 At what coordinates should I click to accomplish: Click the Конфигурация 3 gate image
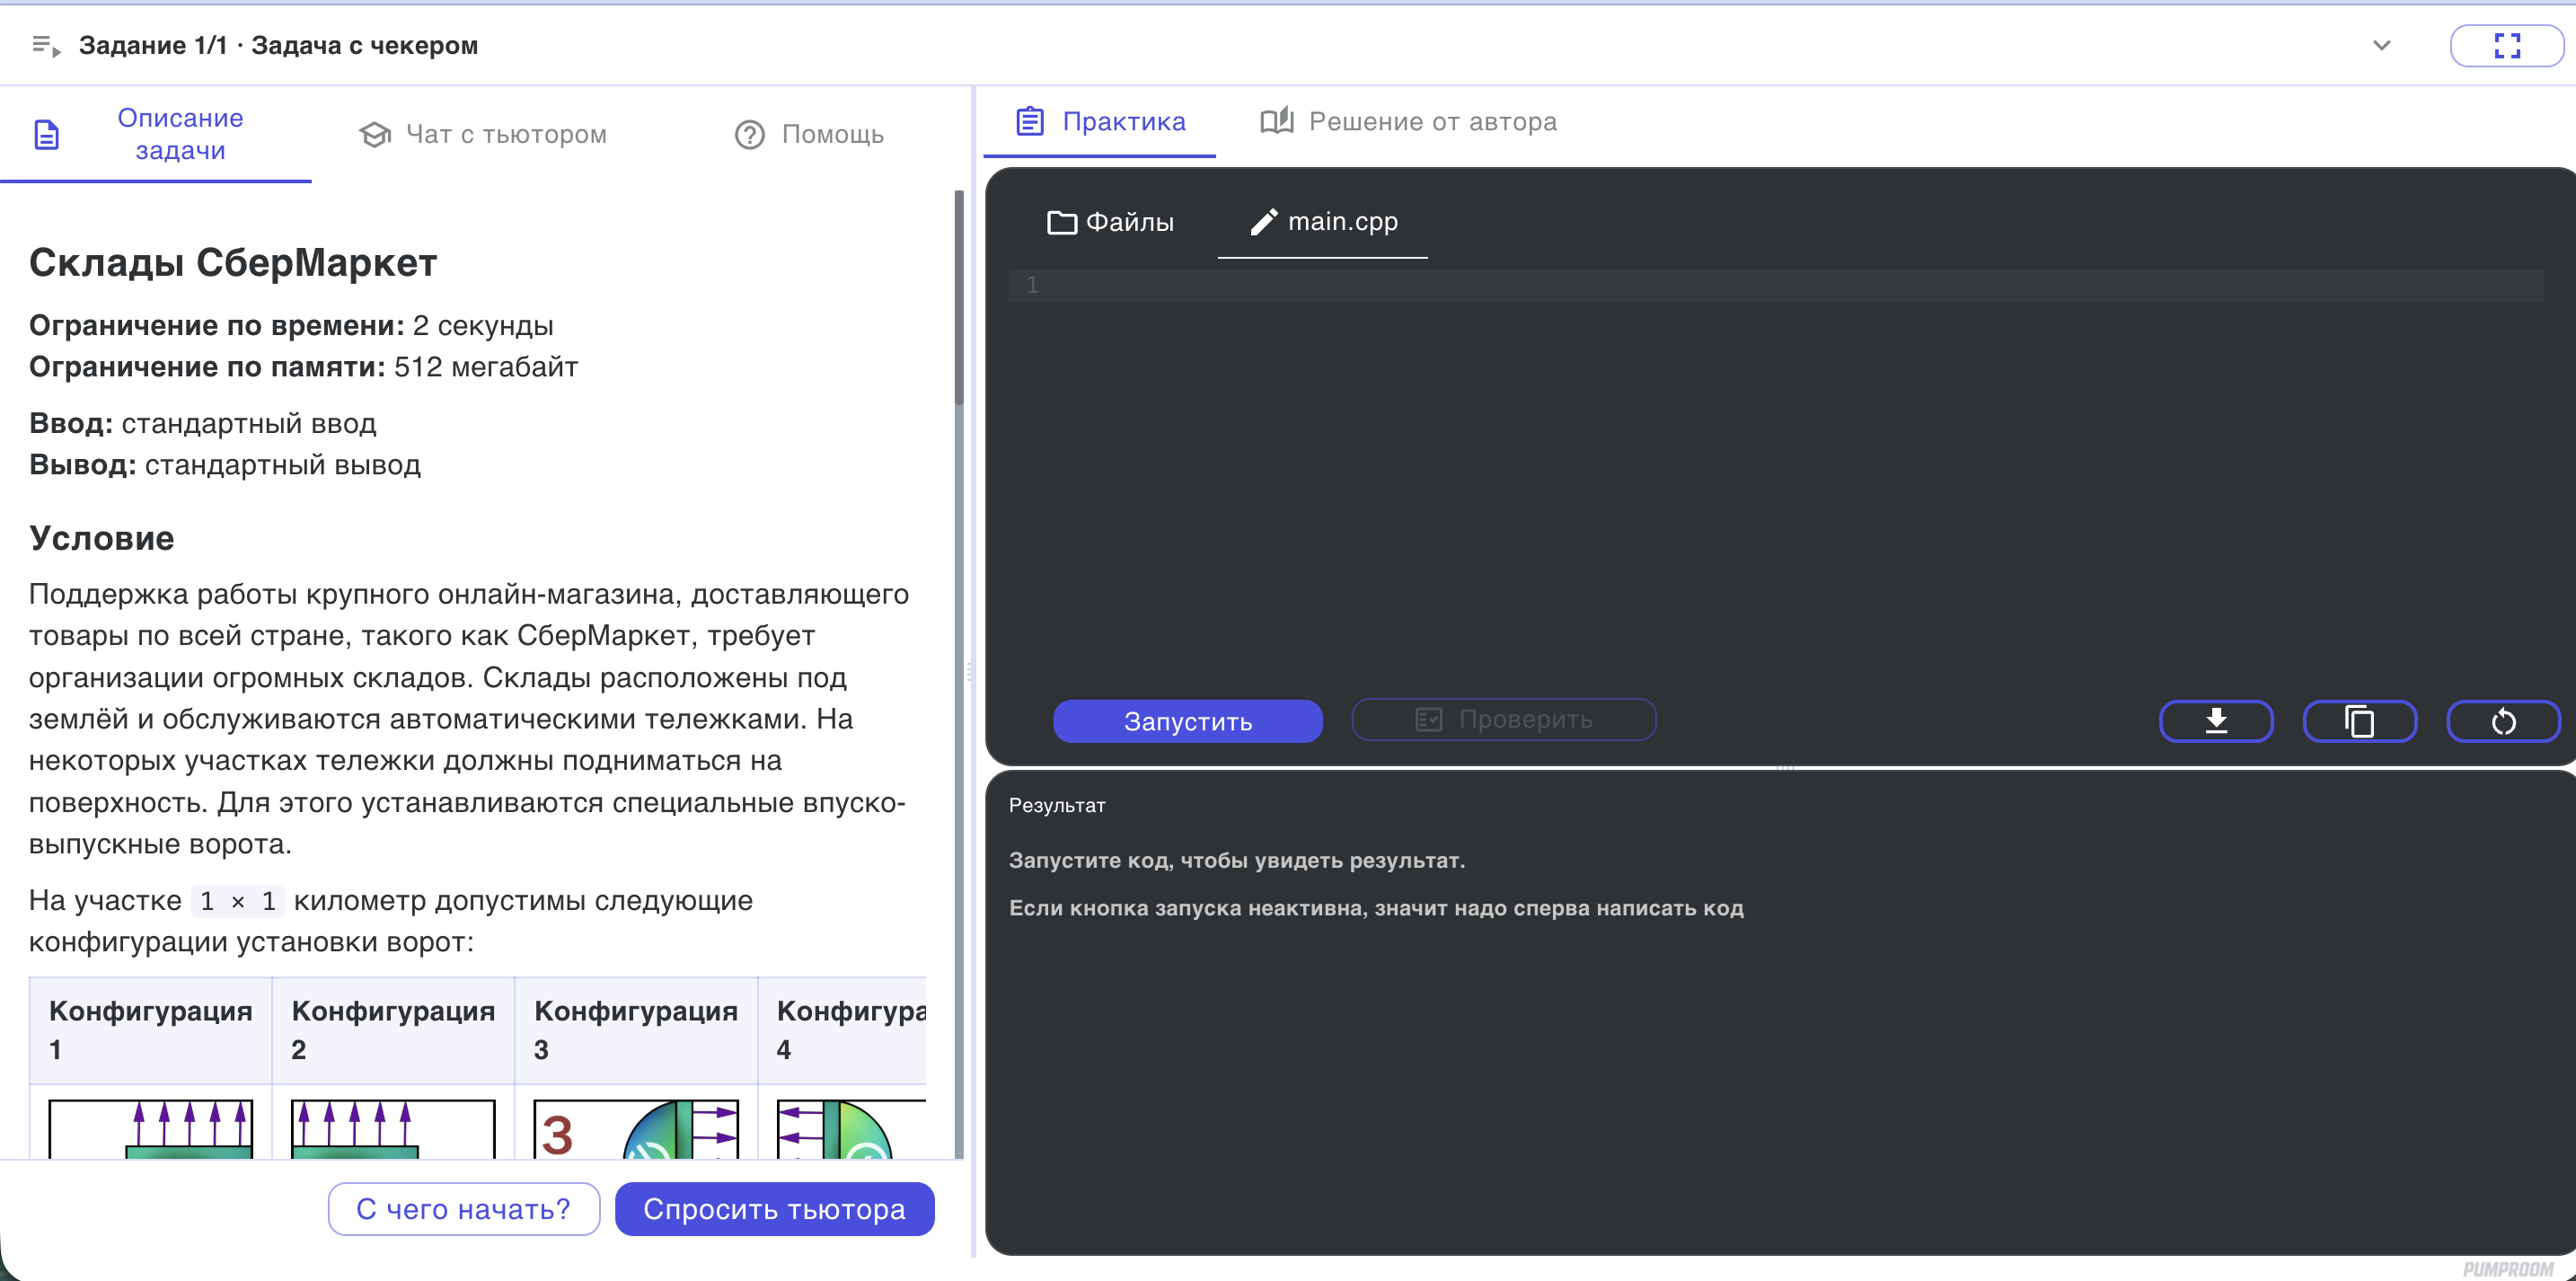[x=636, y=1129]
